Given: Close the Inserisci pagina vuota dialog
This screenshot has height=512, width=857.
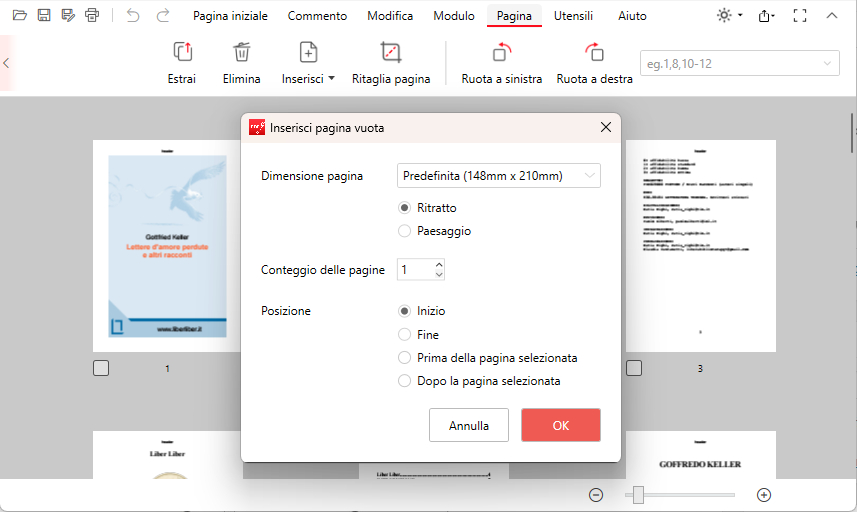Looking at the screenshot, I should coord(606,127).
